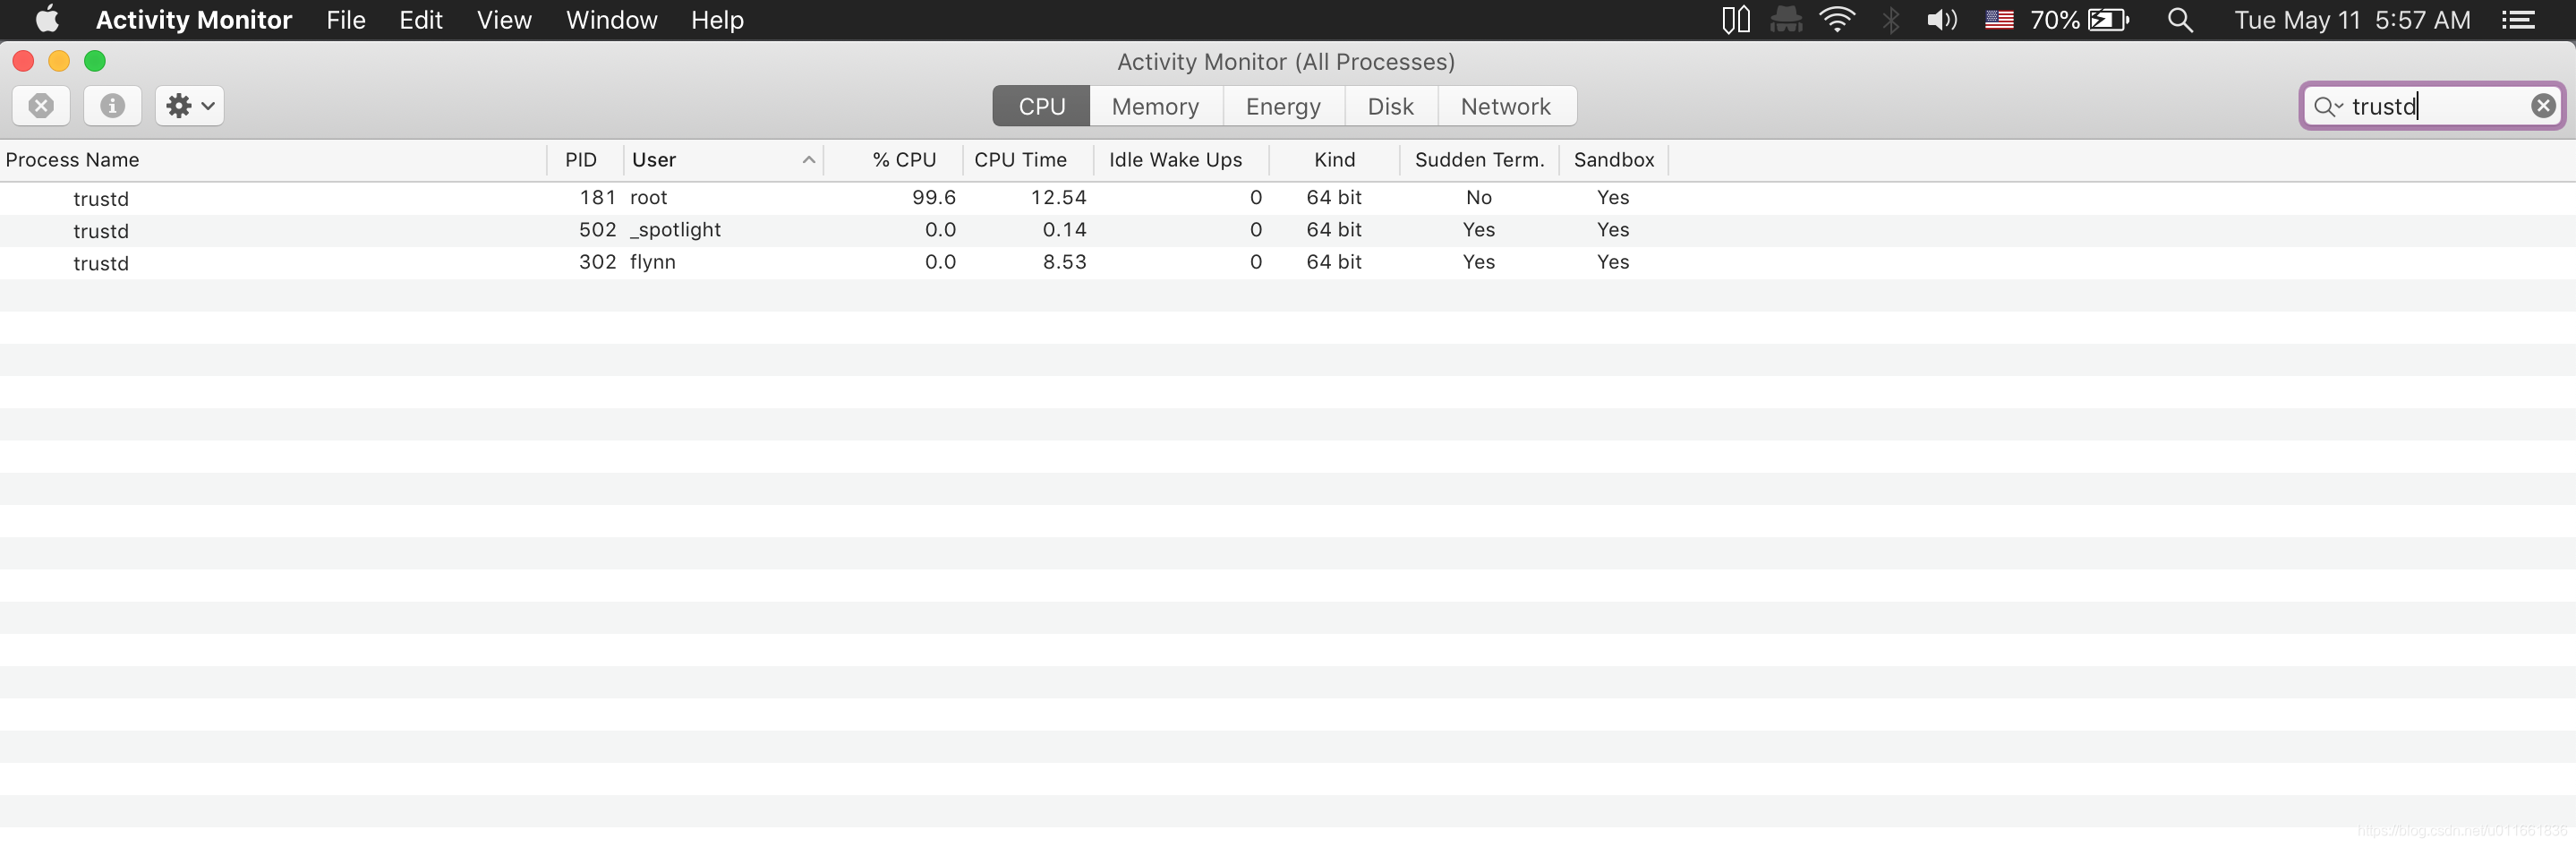The image size is (2576, 847).
Task: Open the Bluetooth status menu
Action: (1890, 20)
